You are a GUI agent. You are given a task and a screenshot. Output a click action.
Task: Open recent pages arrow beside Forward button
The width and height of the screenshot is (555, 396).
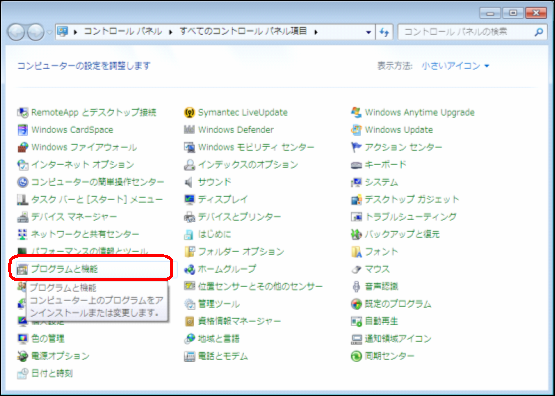tap(49, 33)
